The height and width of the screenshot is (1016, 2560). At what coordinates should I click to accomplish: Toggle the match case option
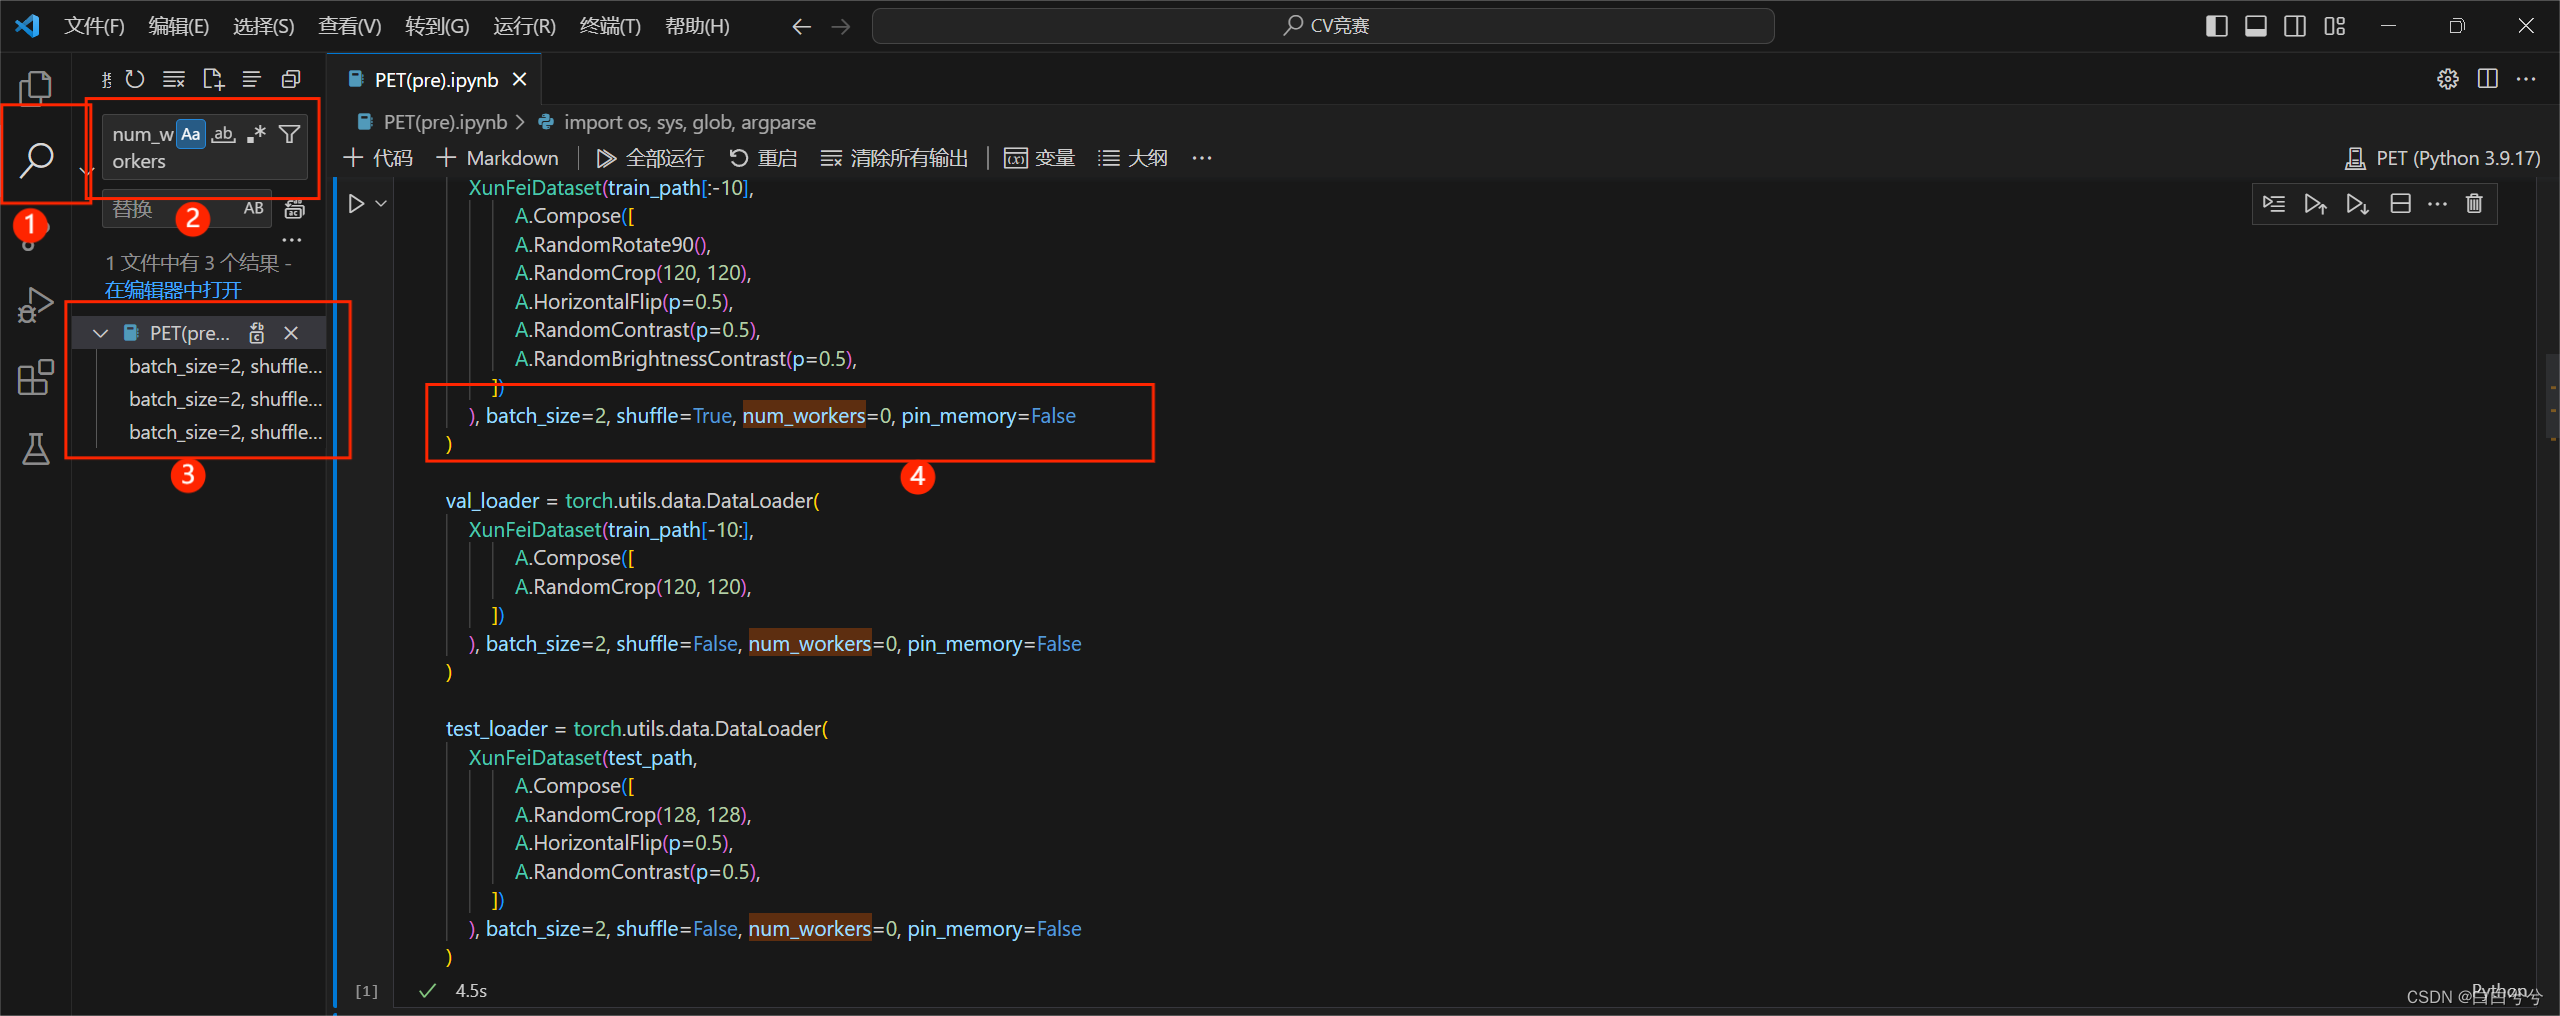pos(191,134)
